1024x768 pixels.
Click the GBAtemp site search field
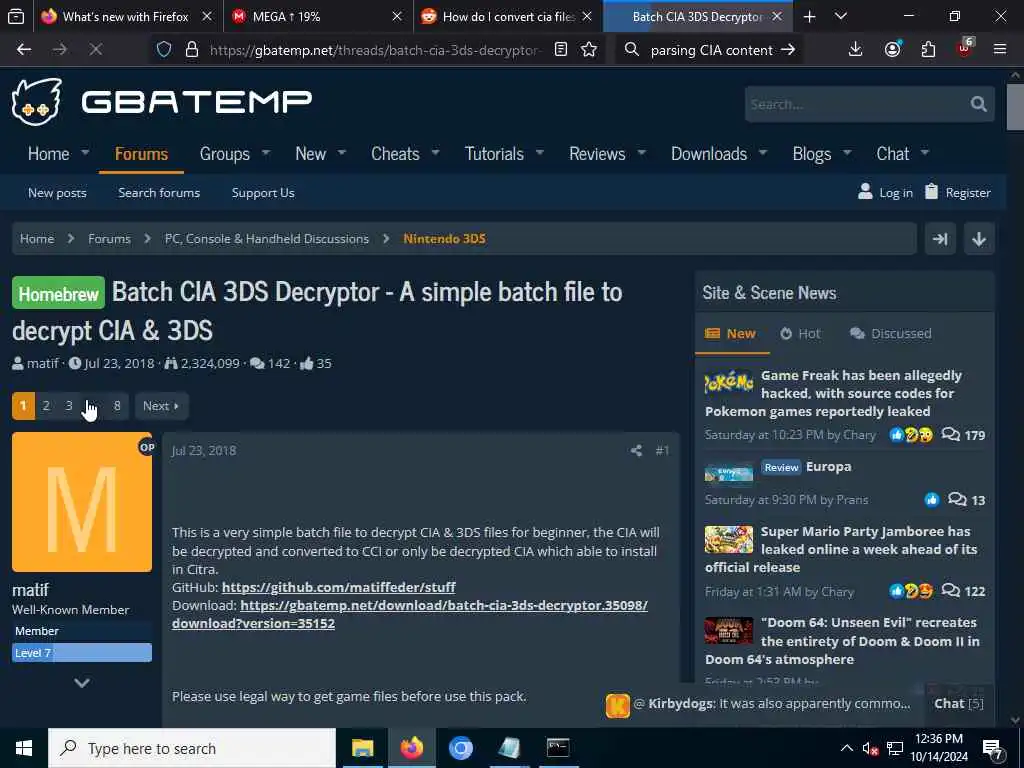pyautogui.click(x=856, y=104)
